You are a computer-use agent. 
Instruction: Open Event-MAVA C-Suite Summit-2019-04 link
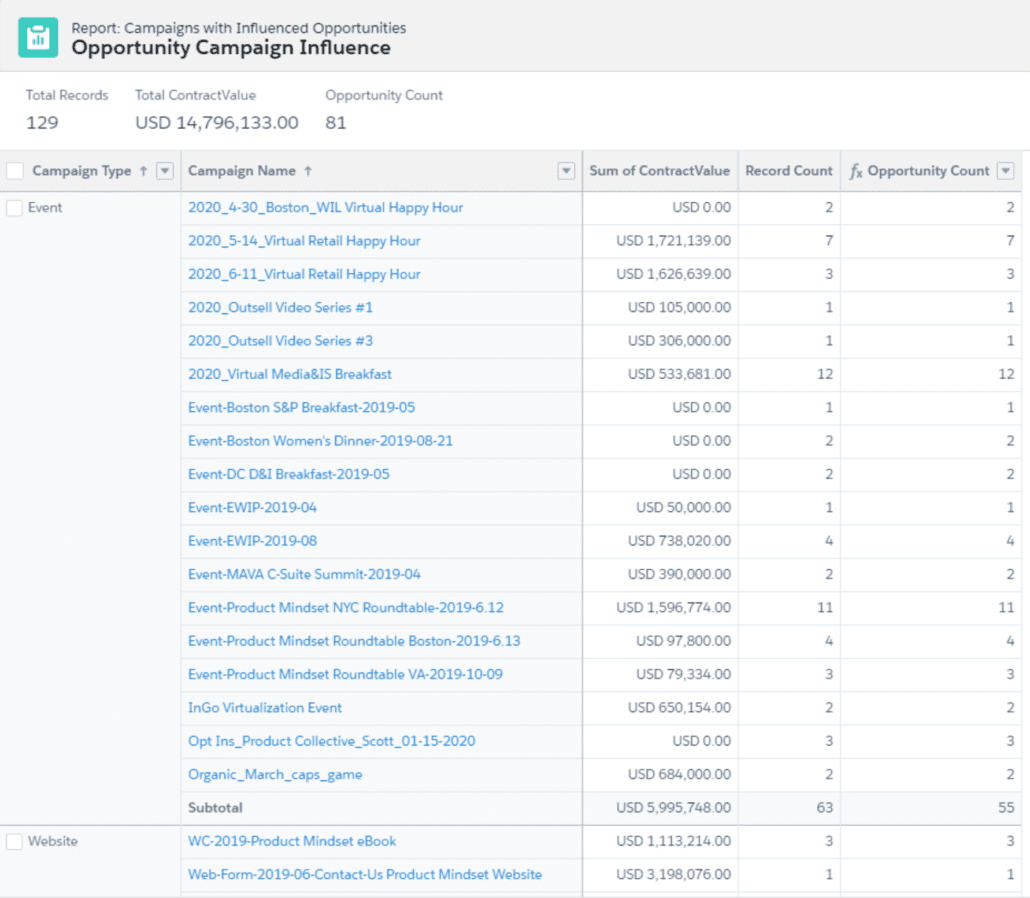tap(304, 574)
